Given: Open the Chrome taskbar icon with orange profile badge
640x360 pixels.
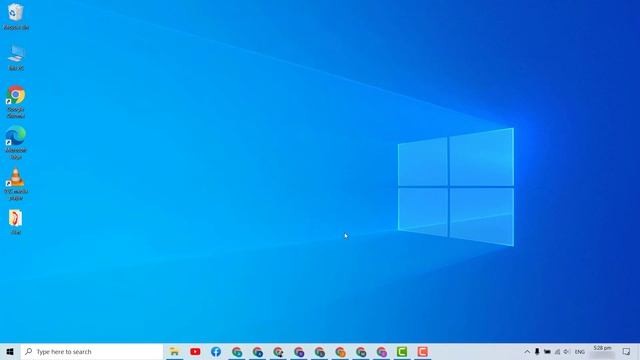Looking at the screenshot, I should point(340,351).
